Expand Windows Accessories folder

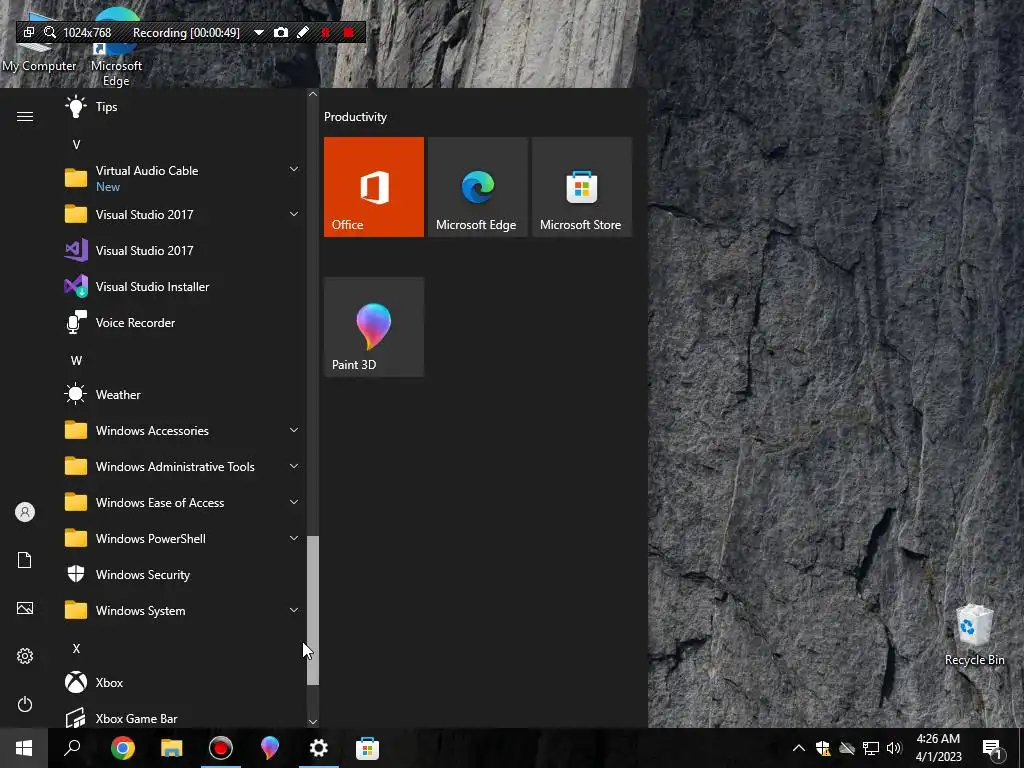294,430
